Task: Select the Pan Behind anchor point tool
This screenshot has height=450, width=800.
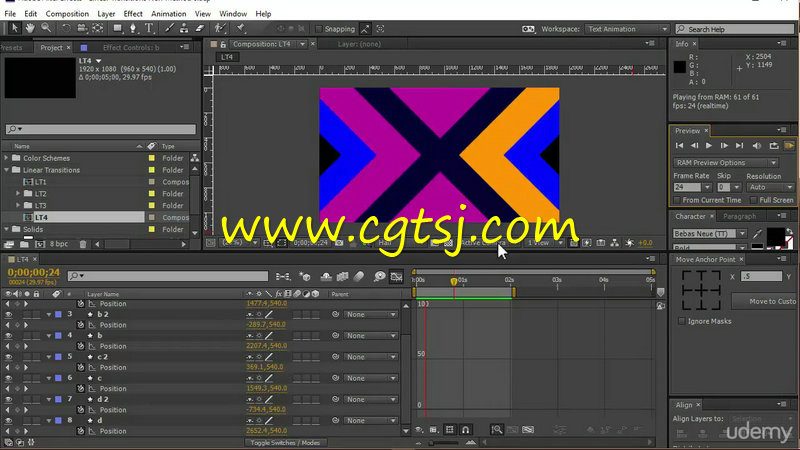Action: click(x=97, y=28)
